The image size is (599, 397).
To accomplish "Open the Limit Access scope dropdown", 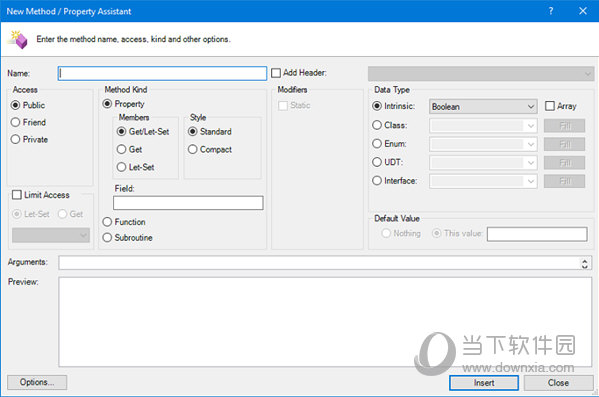I will tap(51, 235).
